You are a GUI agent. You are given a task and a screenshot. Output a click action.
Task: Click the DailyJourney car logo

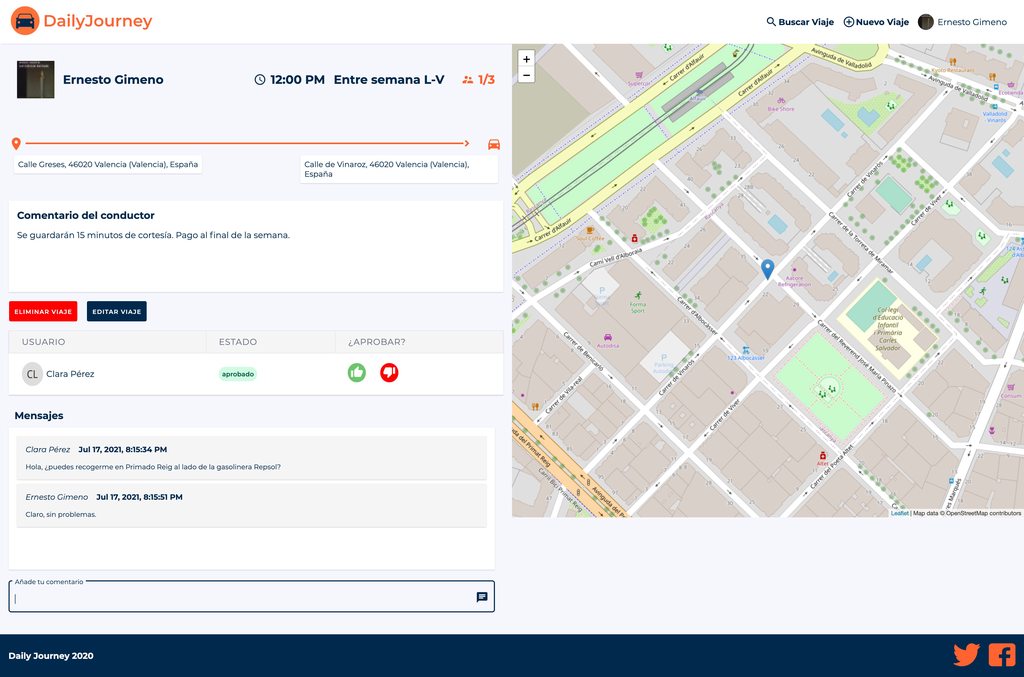(25, 21)
